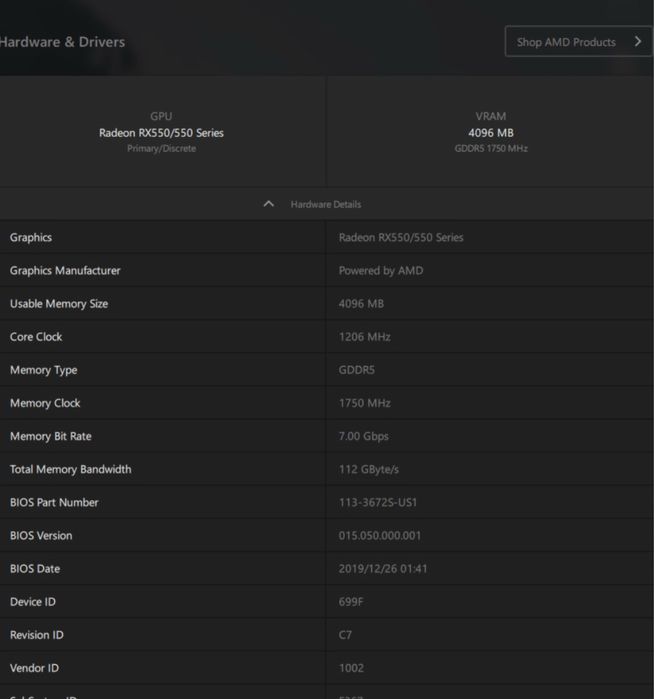The image size is (654, 699).
Task: Collapse the Hardware Details section
Action: (268, 204)
